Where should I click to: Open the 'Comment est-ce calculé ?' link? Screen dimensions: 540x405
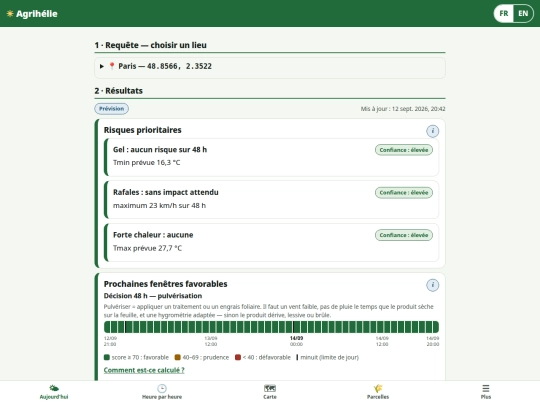tap(144, 370)
